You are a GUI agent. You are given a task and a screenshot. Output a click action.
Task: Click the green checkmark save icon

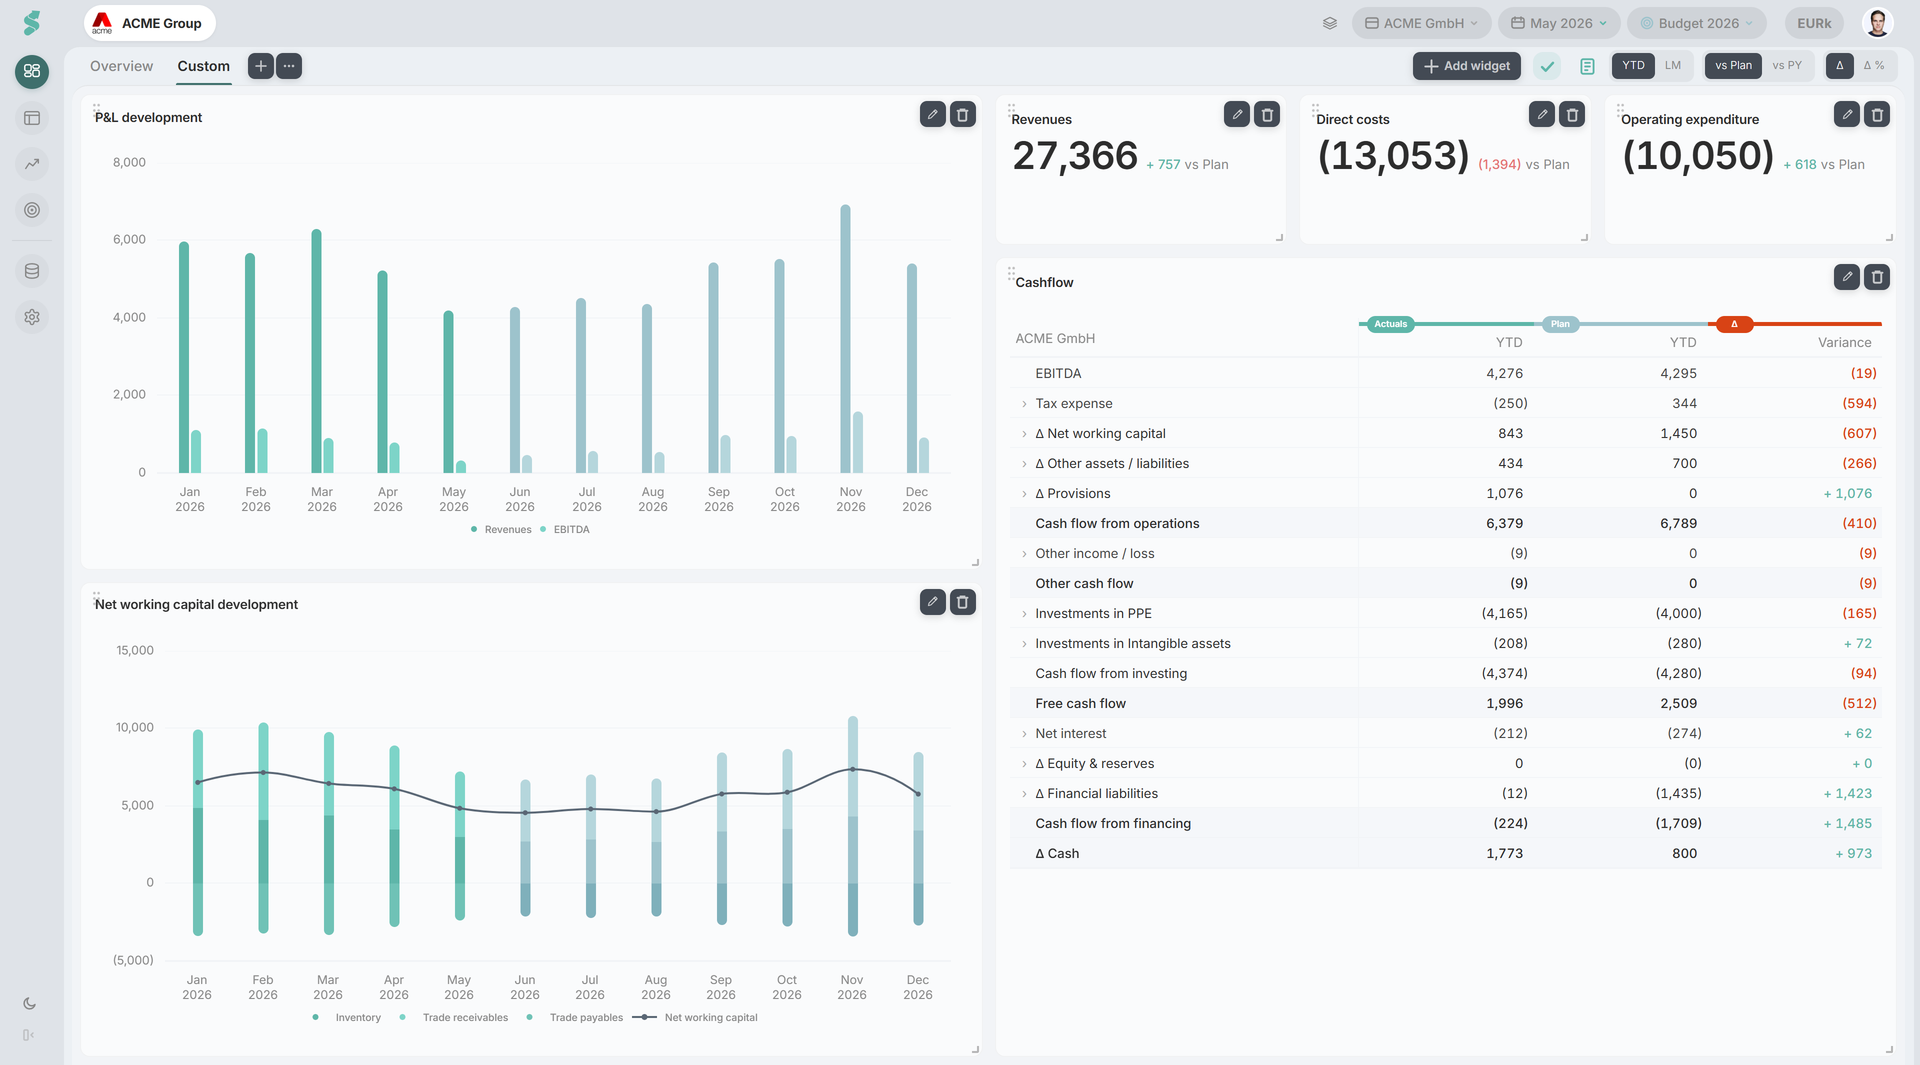click(1548, 66)
